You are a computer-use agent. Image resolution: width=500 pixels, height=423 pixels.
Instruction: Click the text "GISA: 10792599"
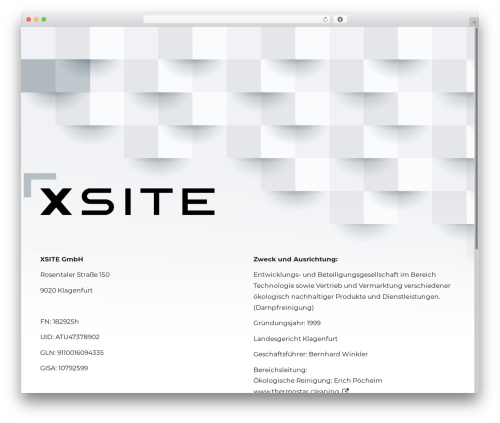click(x=64, y=368)
